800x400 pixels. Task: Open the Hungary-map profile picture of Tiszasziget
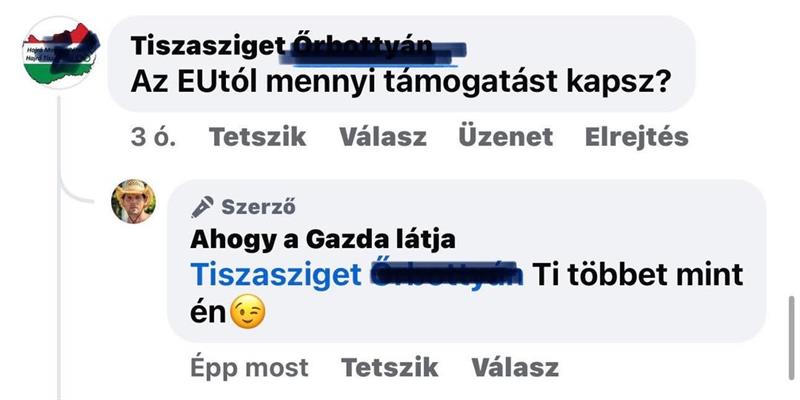(61, 53)
